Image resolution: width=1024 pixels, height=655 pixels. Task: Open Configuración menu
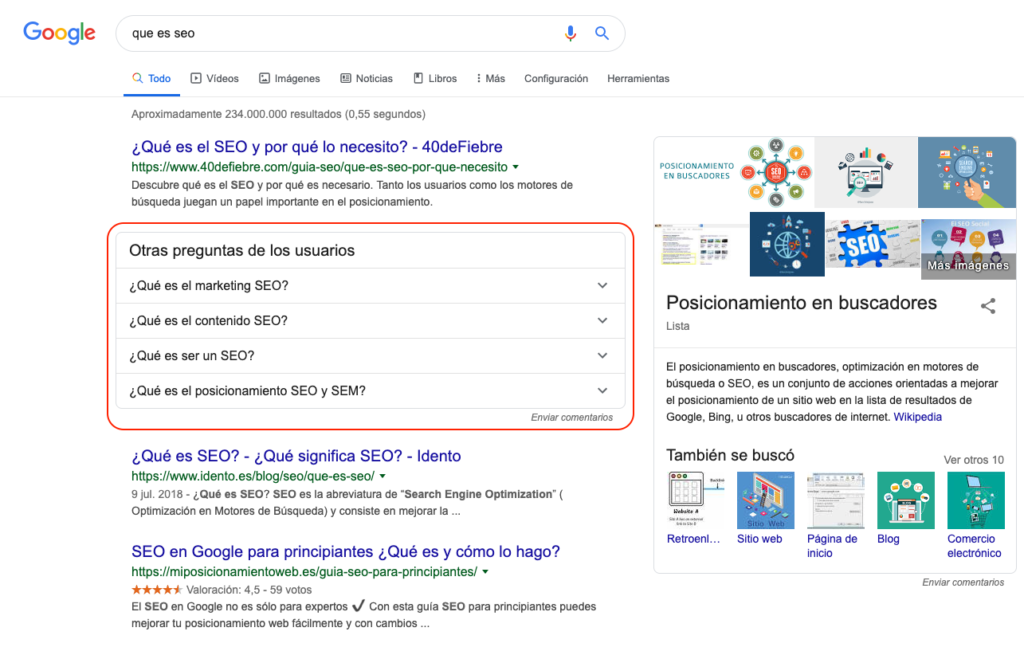click(x=556, y=78)
